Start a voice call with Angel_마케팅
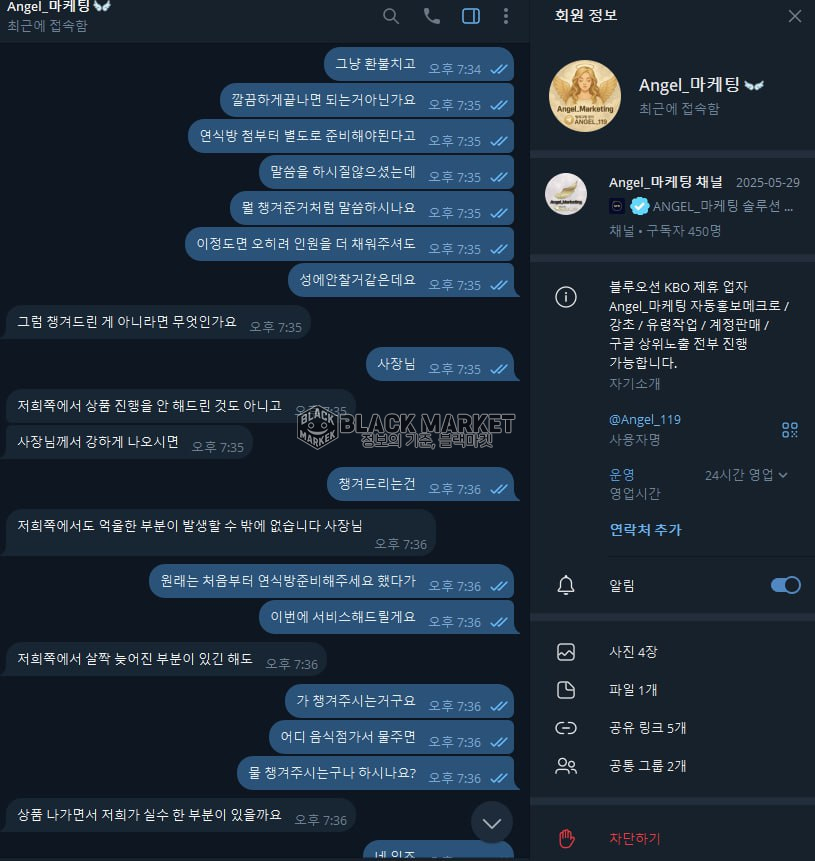Viewport: 815px width, 861px height. coord(432,16)
